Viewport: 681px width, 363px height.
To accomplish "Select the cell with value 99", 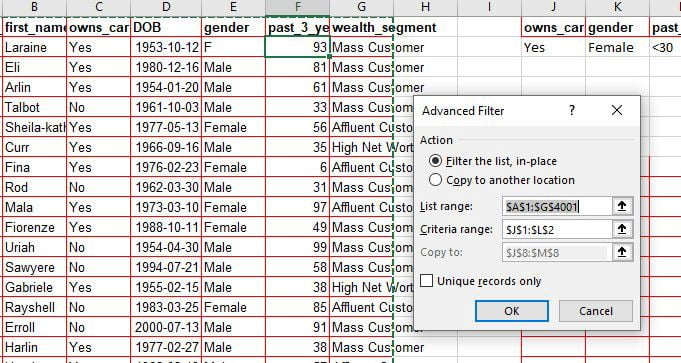I will point(298,247).
